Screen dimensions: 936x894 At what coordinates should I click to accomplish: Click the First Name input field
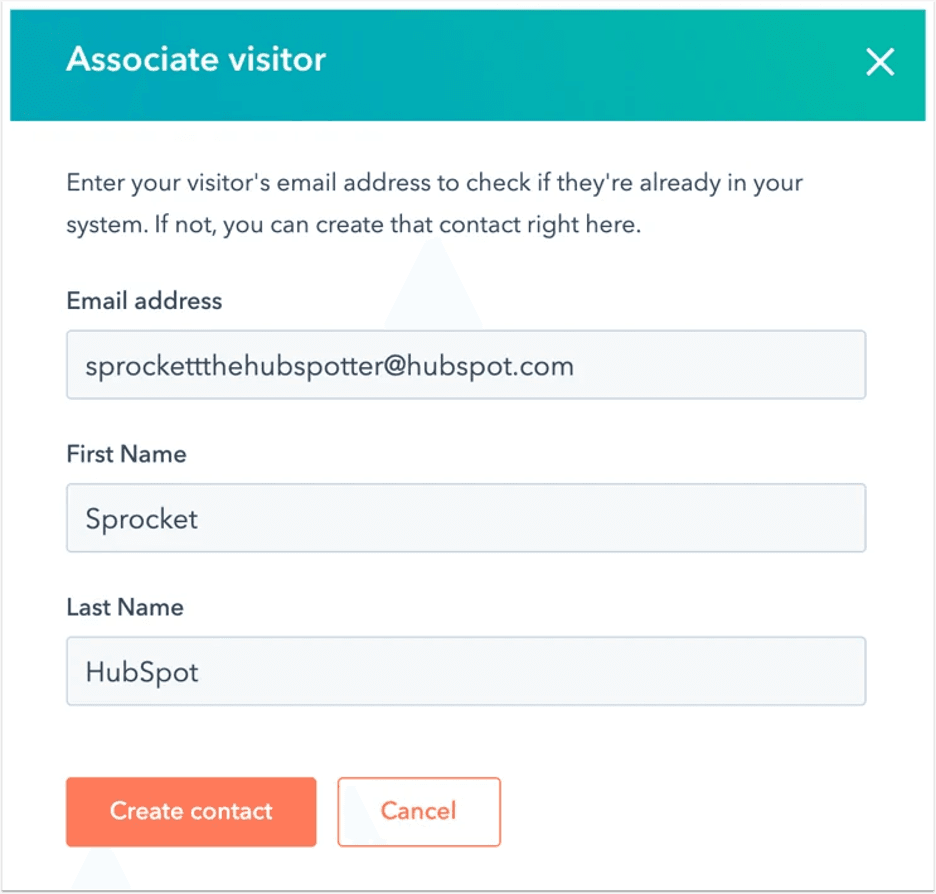pos(465,518)
